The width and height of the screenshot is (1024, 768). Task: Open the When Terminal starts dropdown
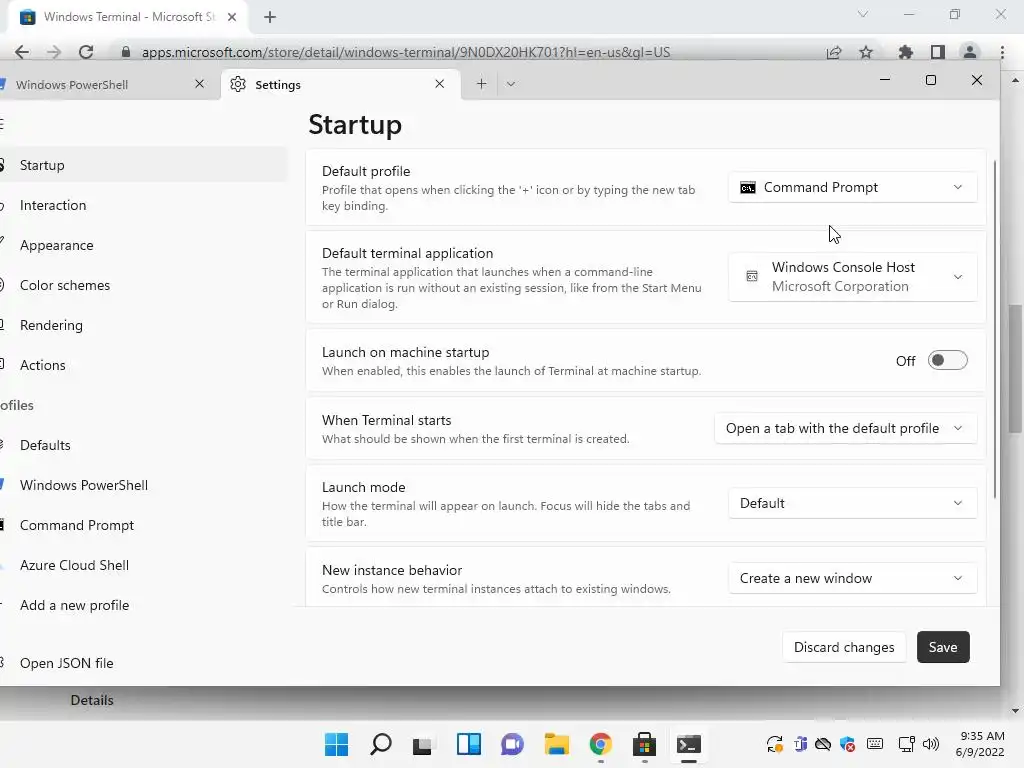click(x=845, y=428)
